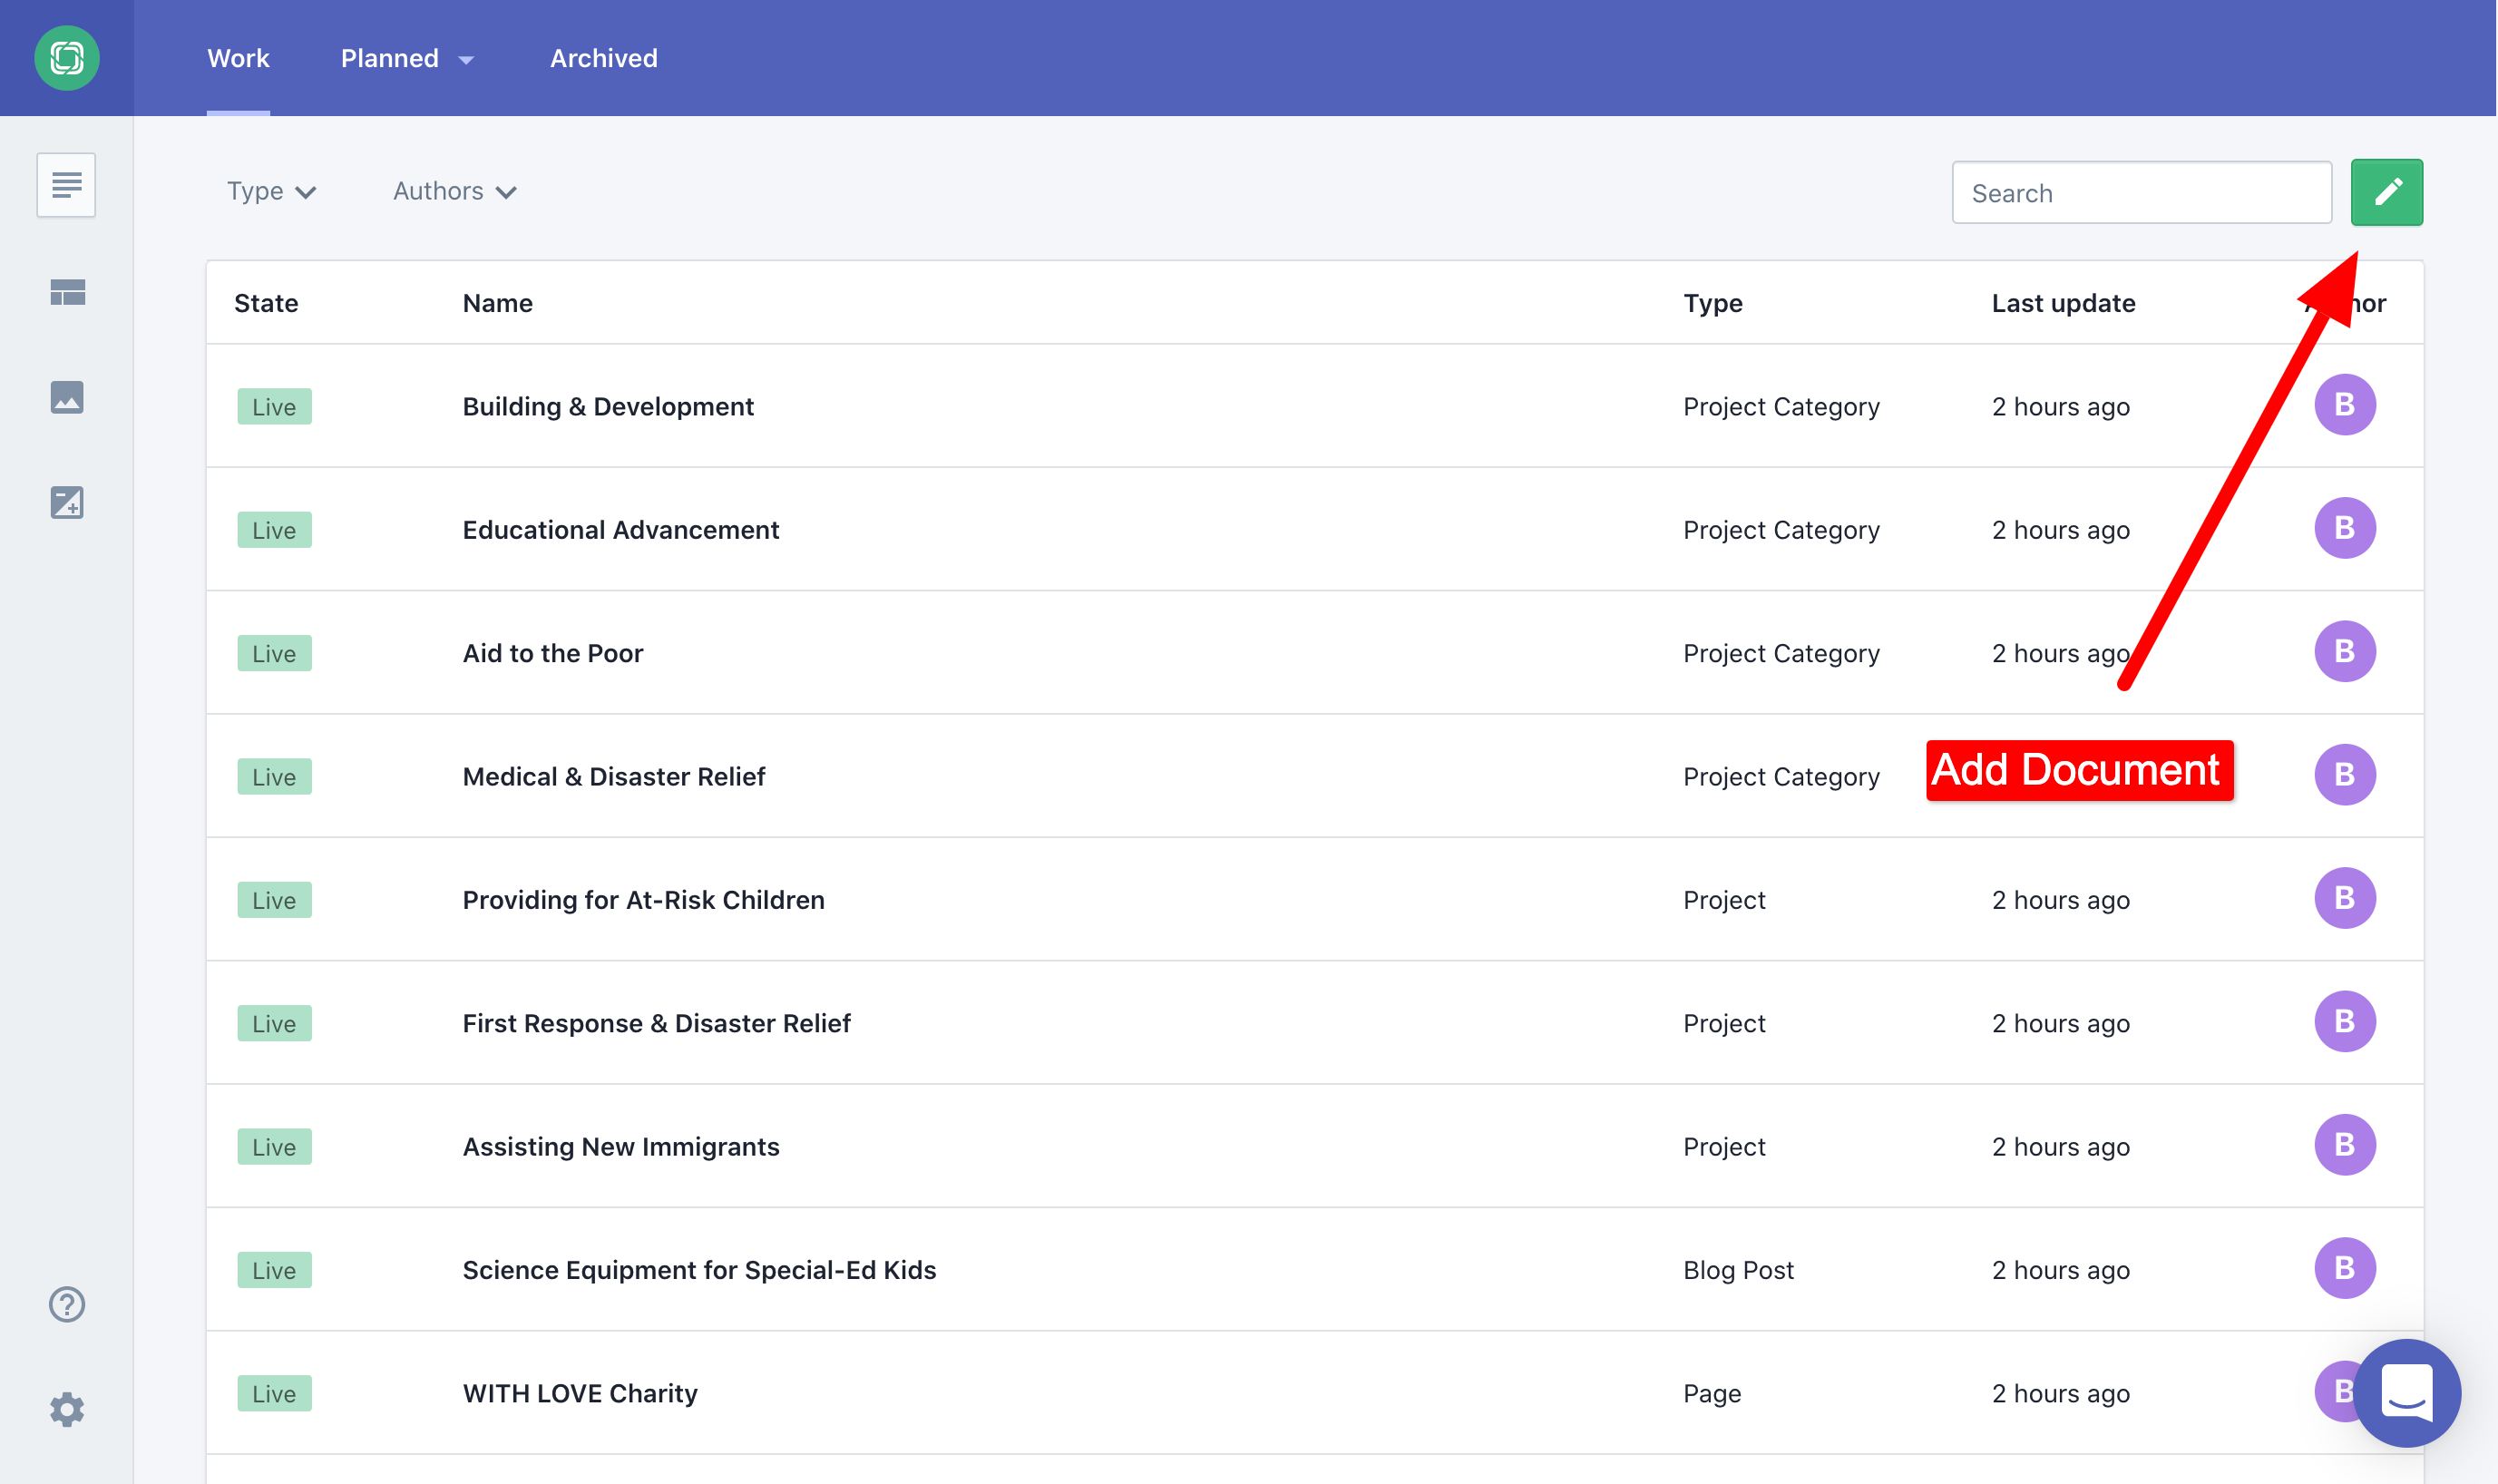Viewport: 2498px width, 1484px height.
Task: Open Providing for At-Risk Children document
Action: 643,900
